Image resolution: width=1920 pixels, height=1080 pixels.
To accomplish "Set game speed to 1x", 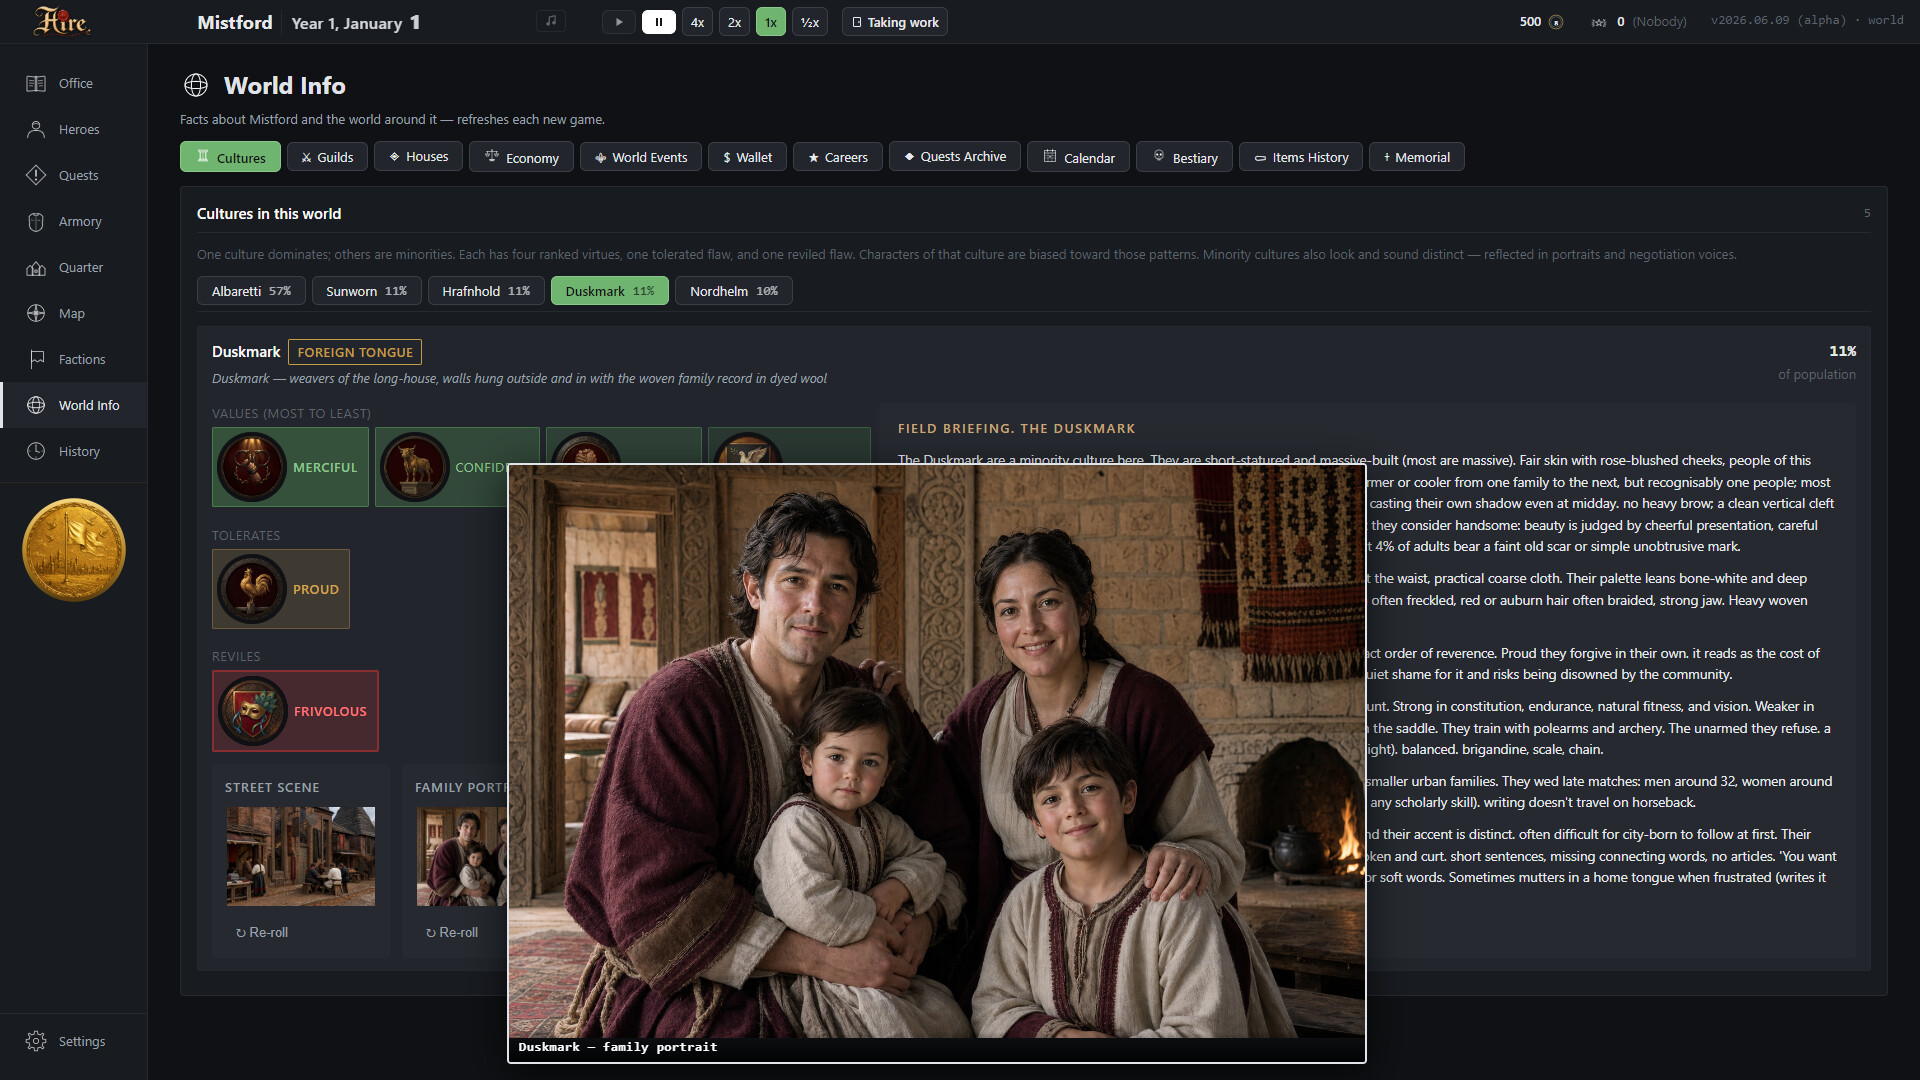I will point(771,22).
